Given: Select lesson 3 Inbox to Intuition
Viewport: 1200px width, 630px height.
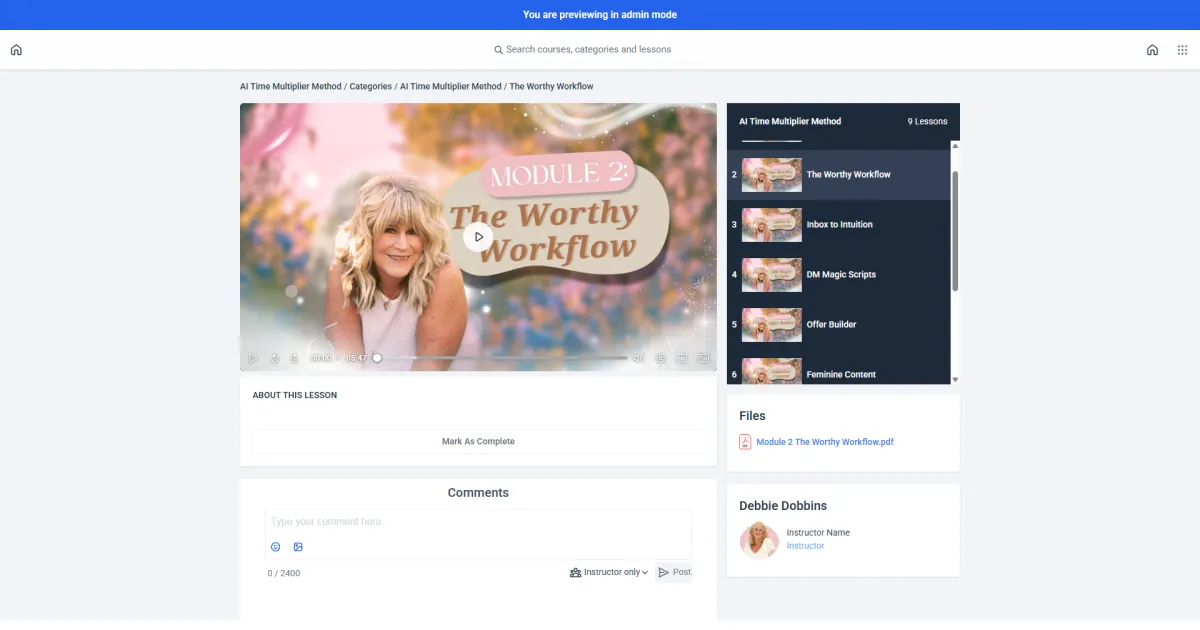Looking at the screenshot, I should (x=838, y=225).
